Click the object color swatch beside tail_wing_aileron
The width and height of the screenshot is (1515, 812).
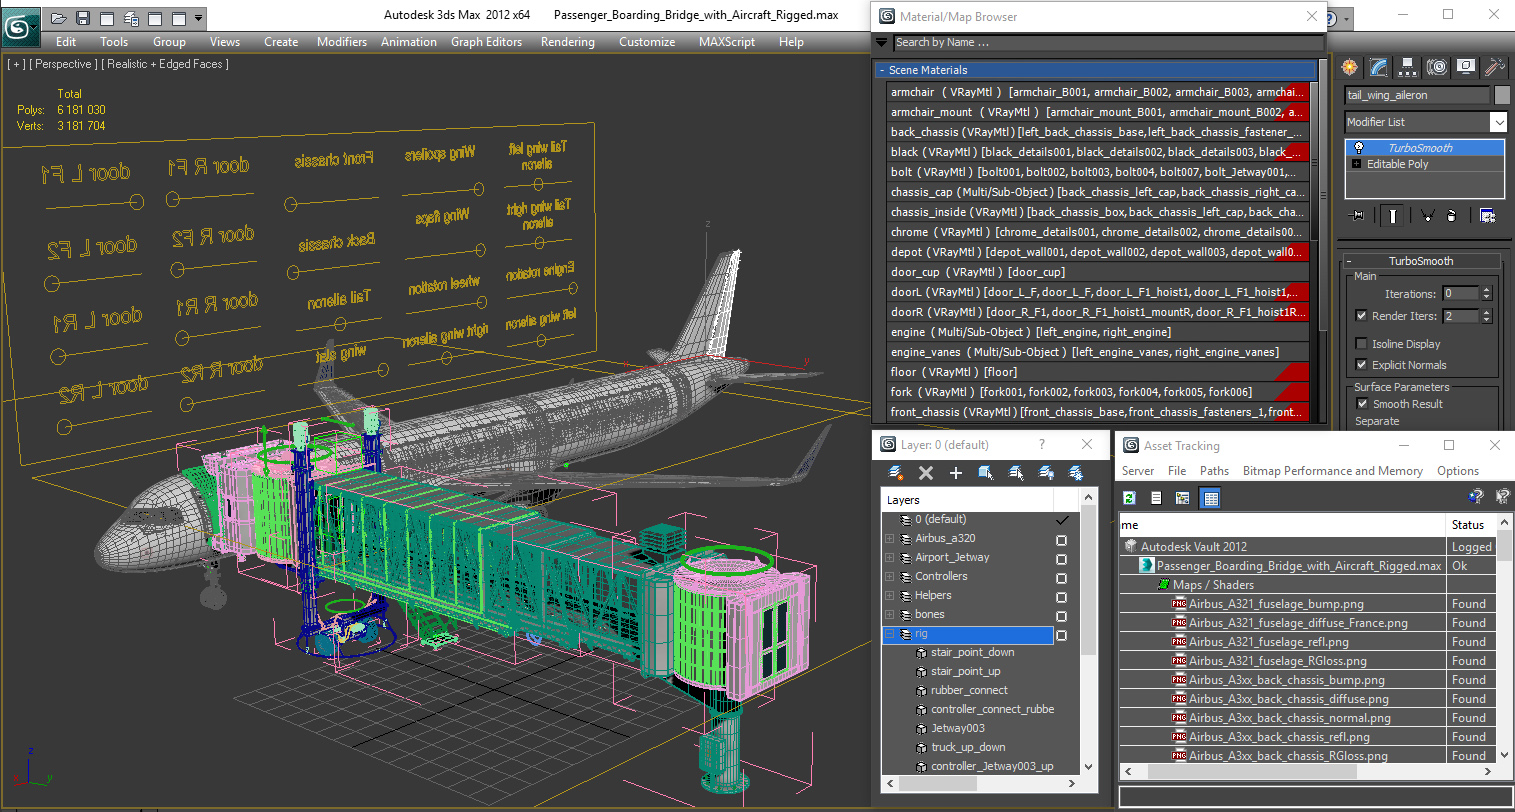pos(1502,95)
